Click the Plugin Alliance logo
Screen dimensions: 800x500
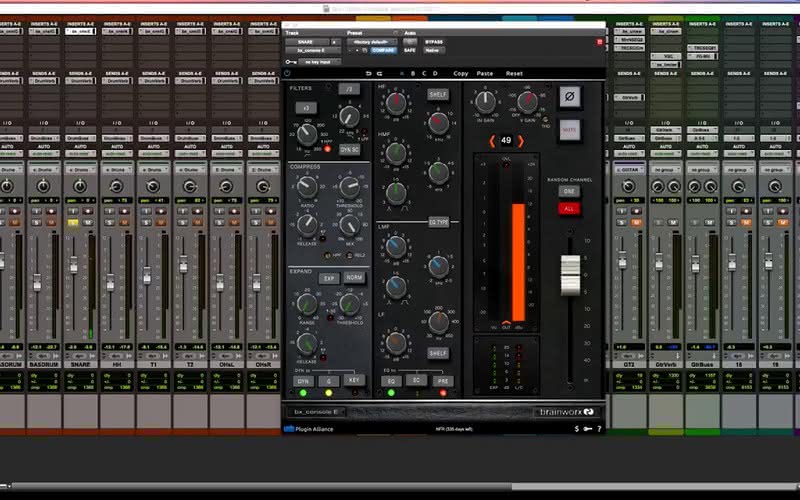(309, 429)
